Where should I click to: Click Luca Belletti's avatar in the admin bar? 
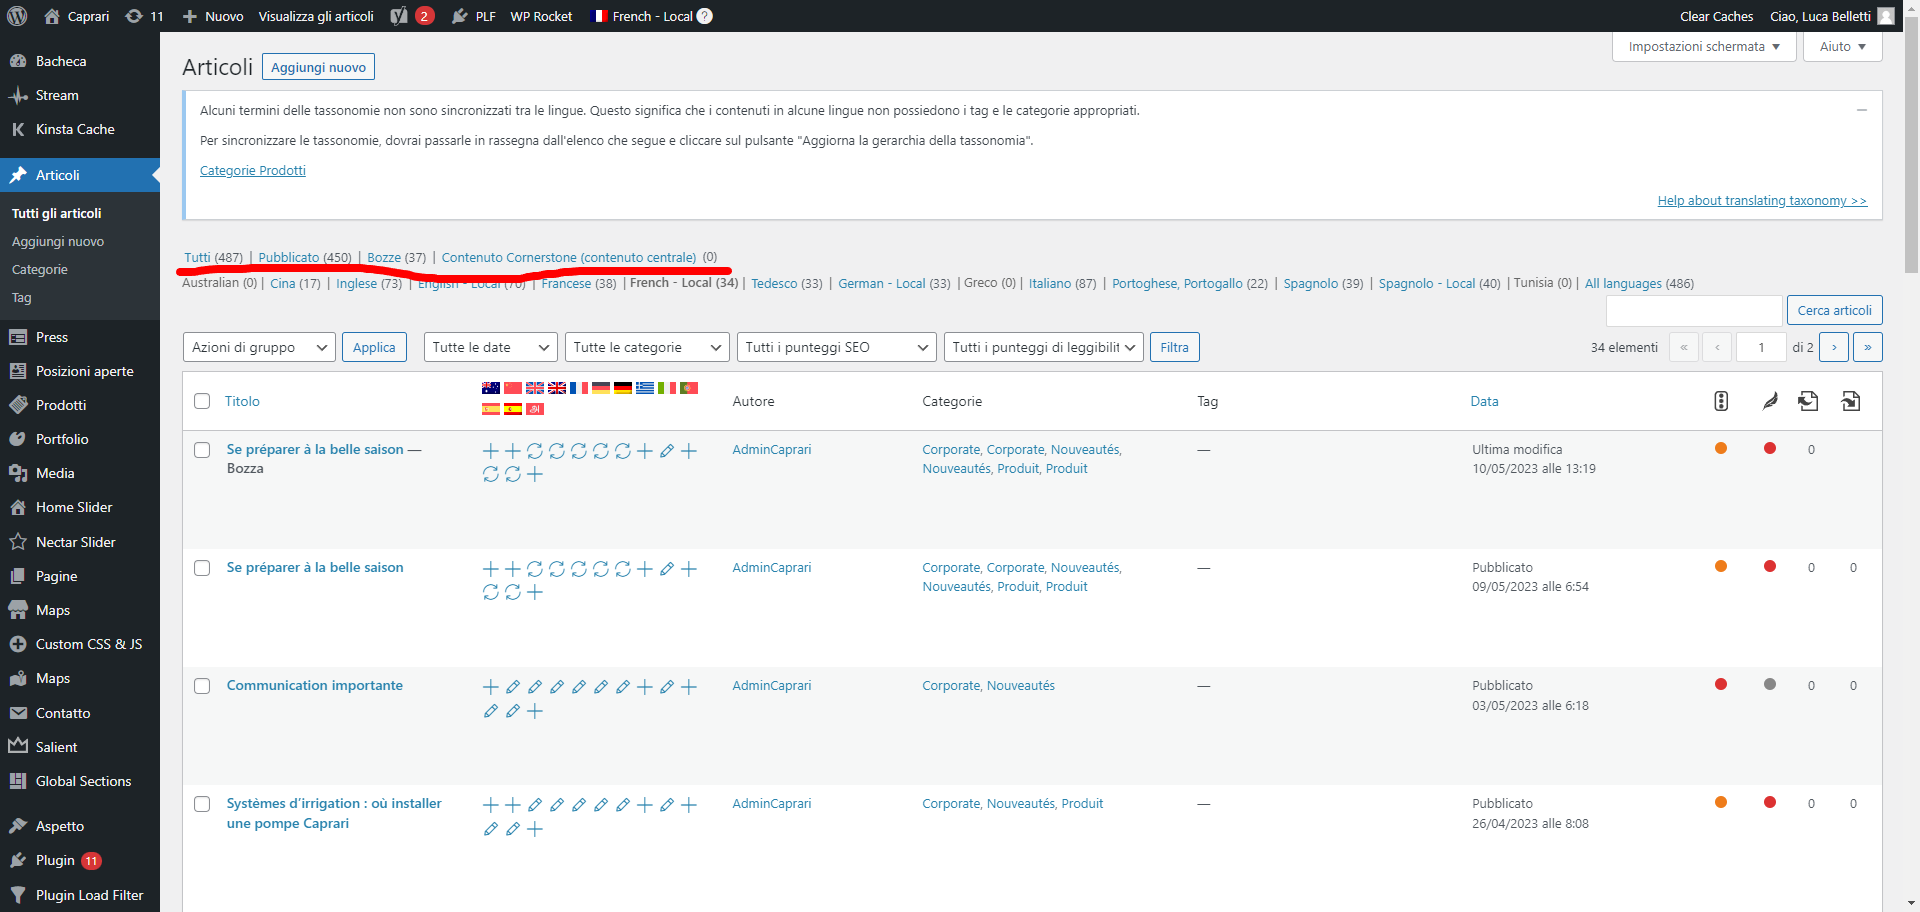tap(1886, 16)
